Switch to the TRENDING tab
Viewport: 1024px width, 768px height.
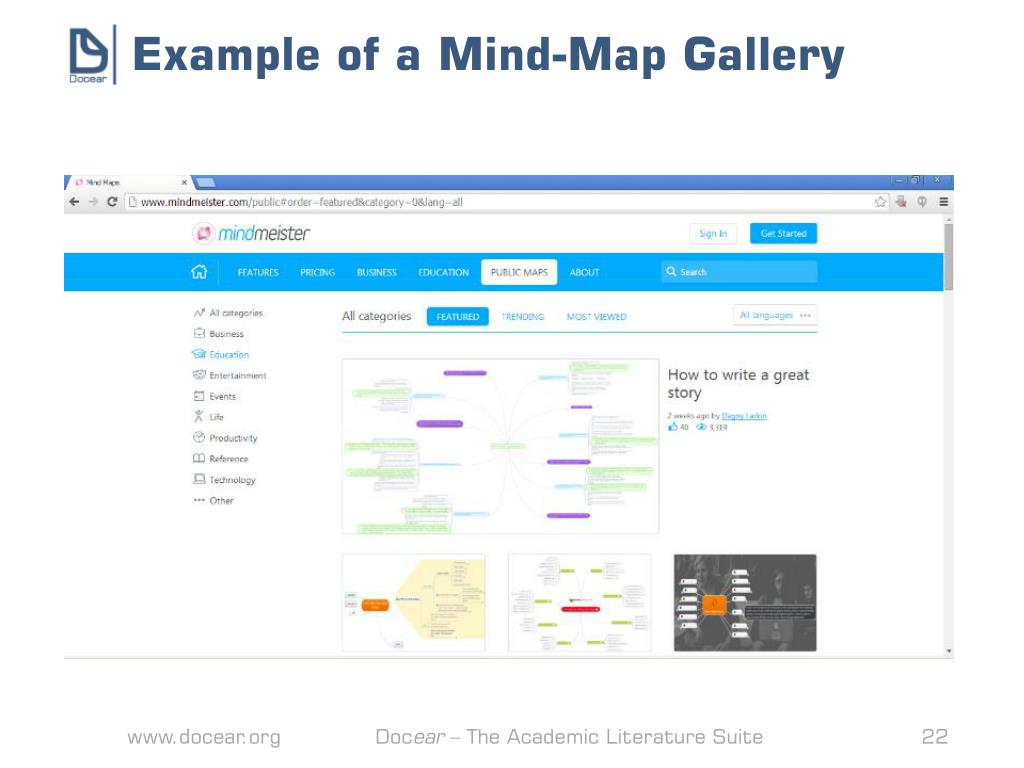(522, 317)
